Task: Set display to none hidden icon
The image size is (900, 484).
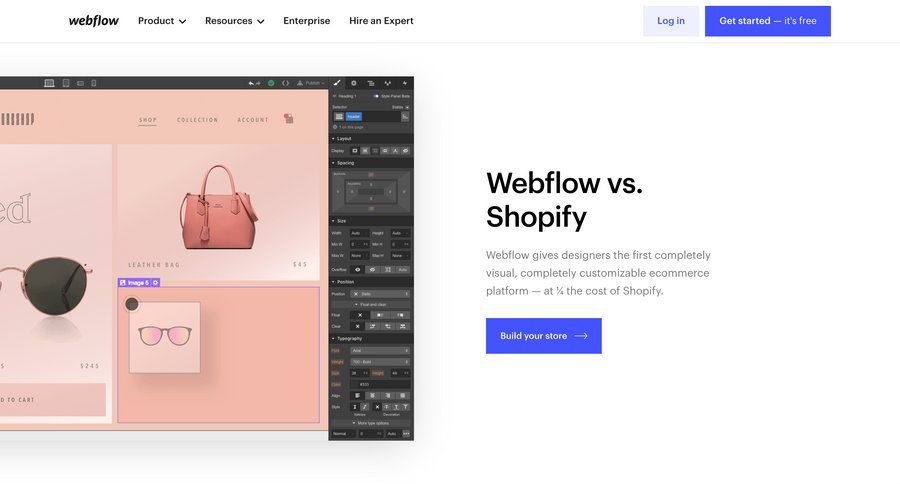Action: coord(405,150)
